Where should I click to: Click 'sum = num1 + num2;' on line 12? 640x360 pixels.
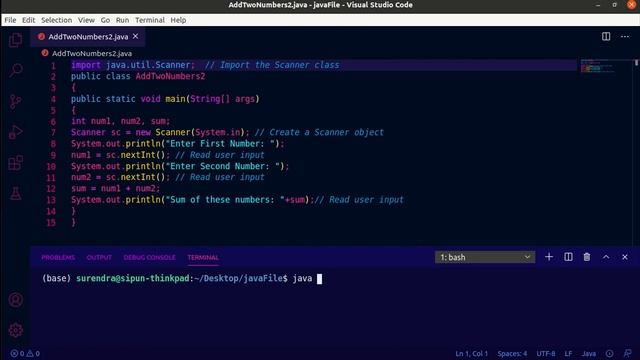point(116,189)
